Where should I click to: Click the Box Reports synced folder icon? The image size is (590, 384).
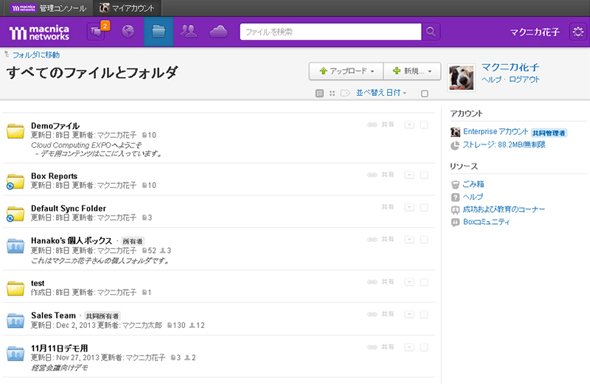click(15, 181)
